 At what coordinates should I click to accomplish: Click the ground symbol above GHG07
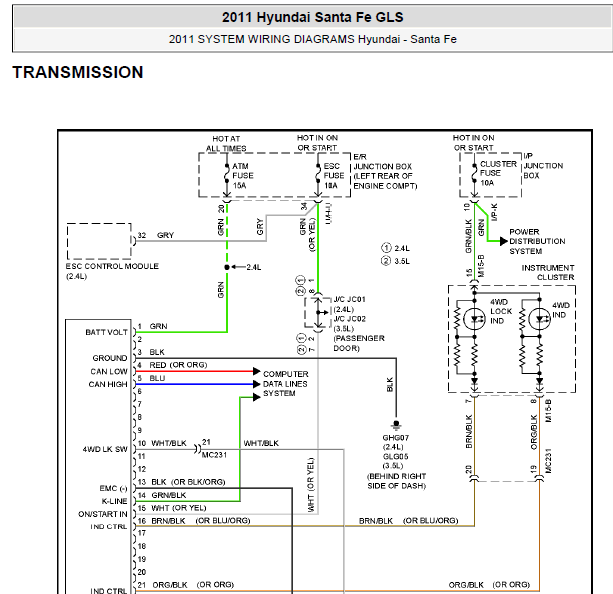(396, 425)
